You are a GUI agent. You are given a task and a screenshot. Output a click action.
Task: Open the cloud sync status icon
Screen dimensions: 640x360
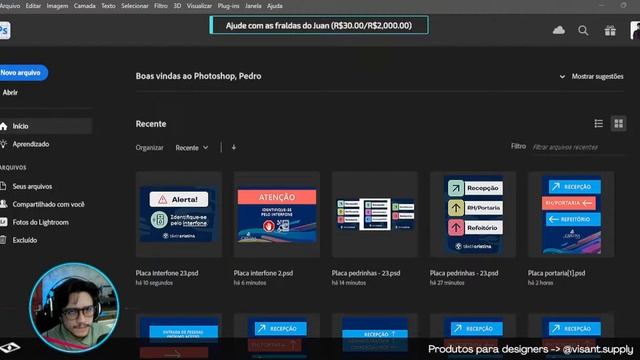[559, 30]
